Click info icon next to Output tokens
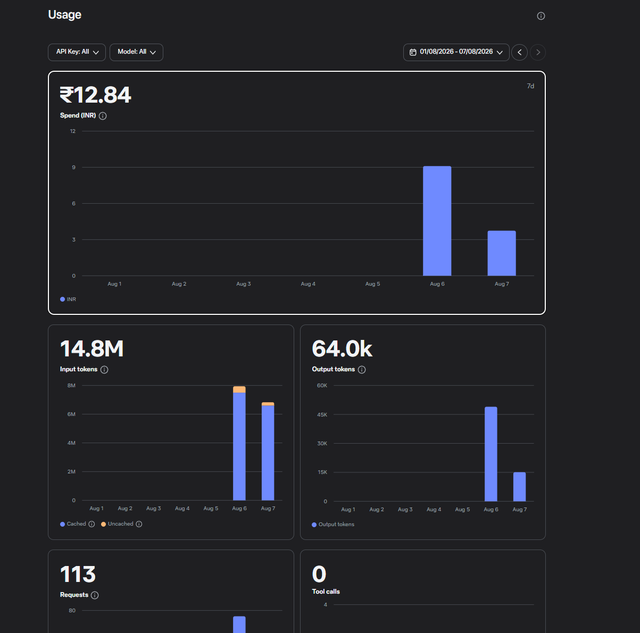Viewport: 640px width, 633px height. coord(362,370)
